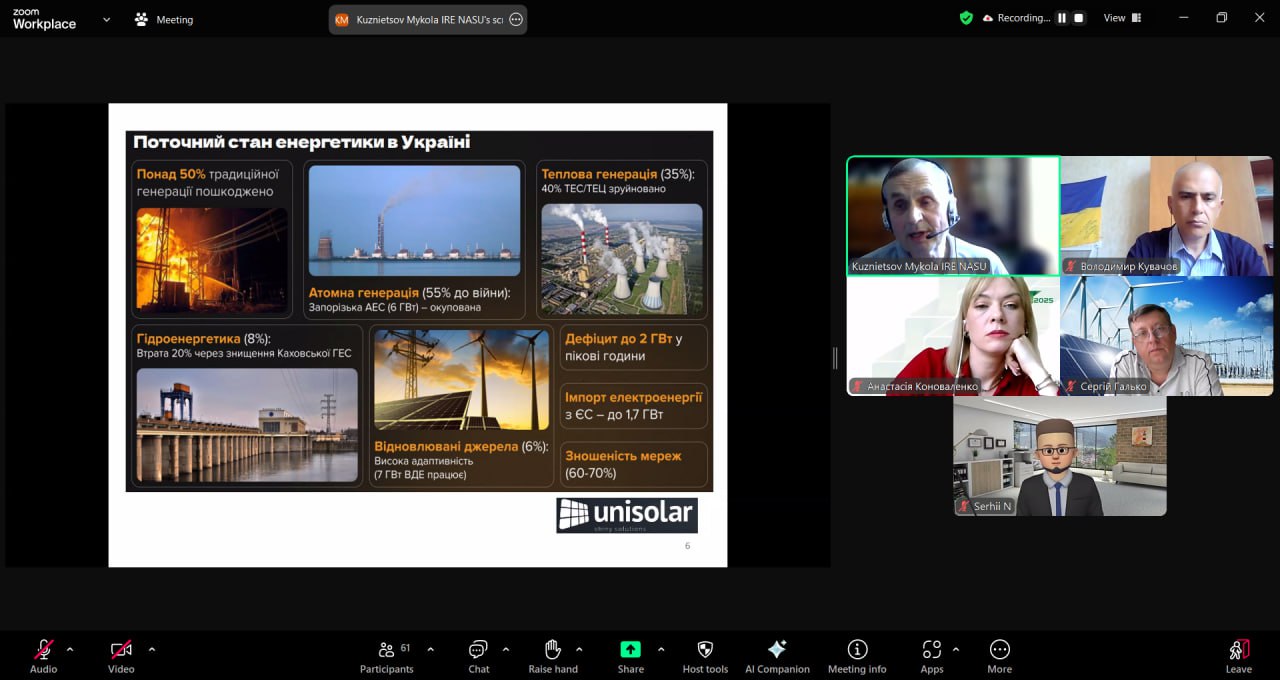Select Kuznietsov Mykola's video tile
This screenshot has height=680, width=1280.
coord(953,215)
